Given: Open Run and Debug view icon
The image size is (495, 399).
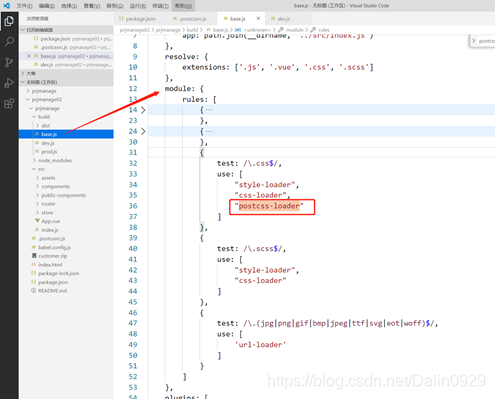Looking at the screenshot, I should [9, 83].
